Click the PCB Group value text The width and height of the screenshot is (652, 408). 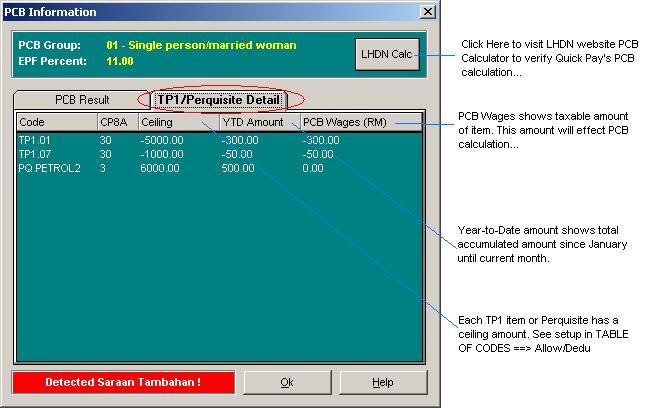click(x=201, y=45)
